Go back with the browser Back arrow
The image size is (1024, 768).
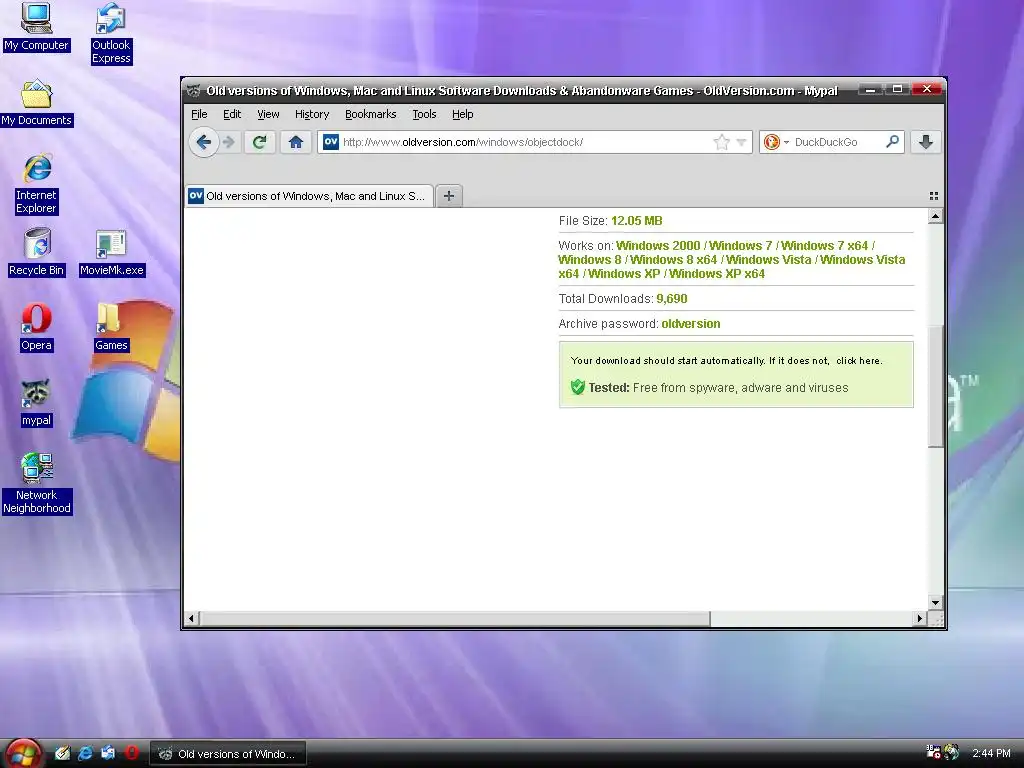(203, 142)
